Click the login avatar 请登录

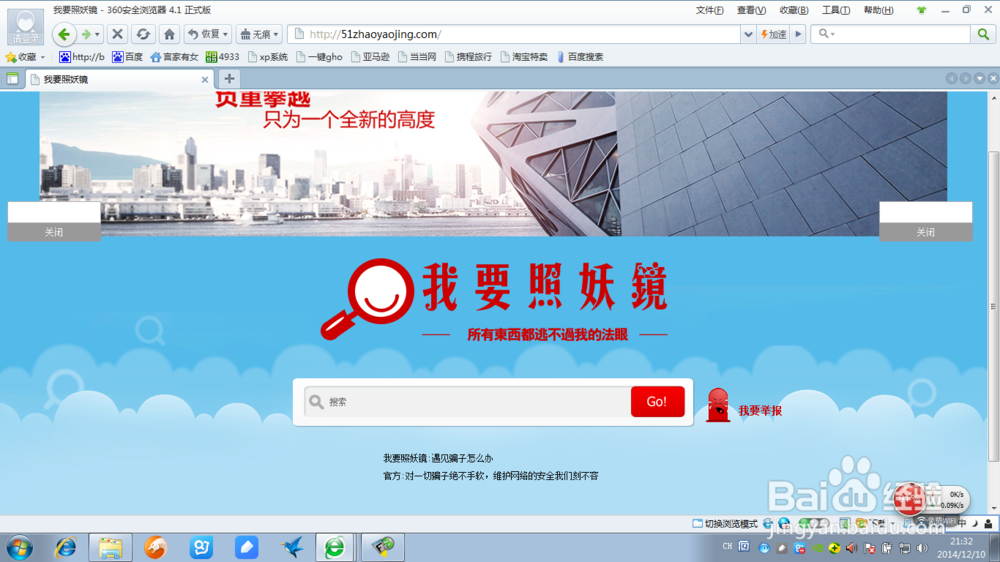(26, 27)
